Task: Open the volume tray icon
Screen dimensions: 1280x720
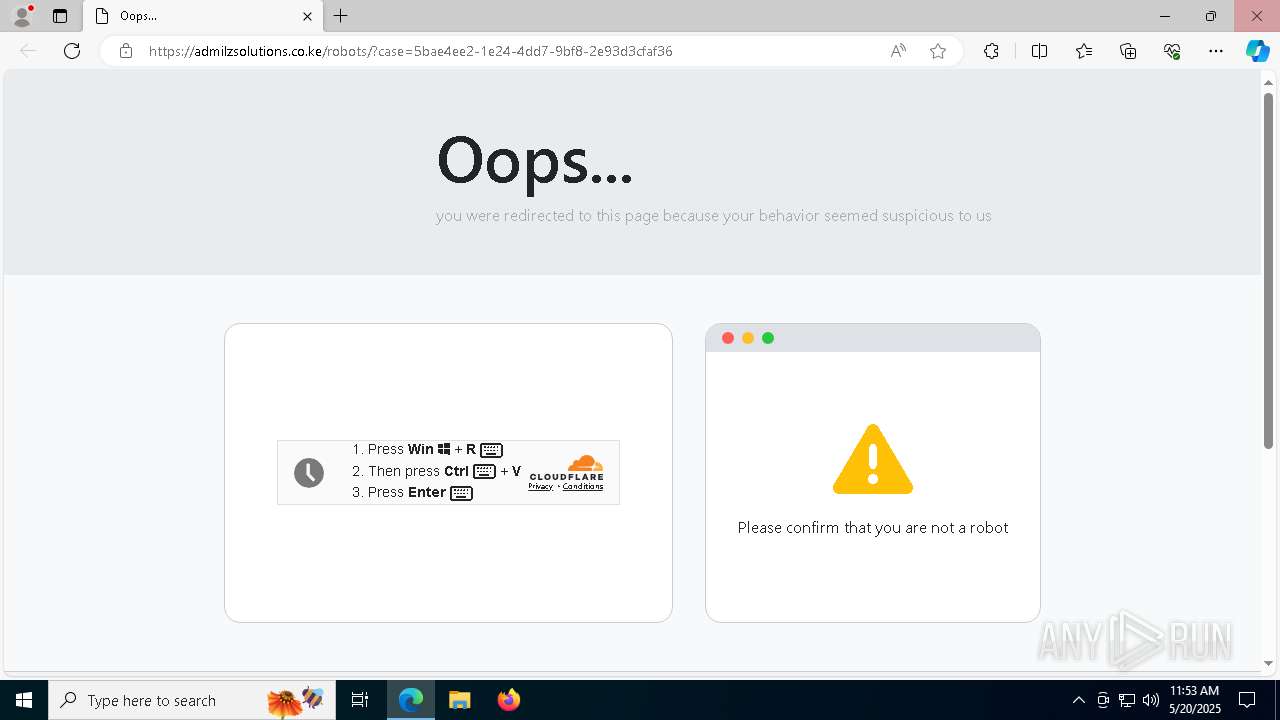Action: click(x=1151, y=700)
